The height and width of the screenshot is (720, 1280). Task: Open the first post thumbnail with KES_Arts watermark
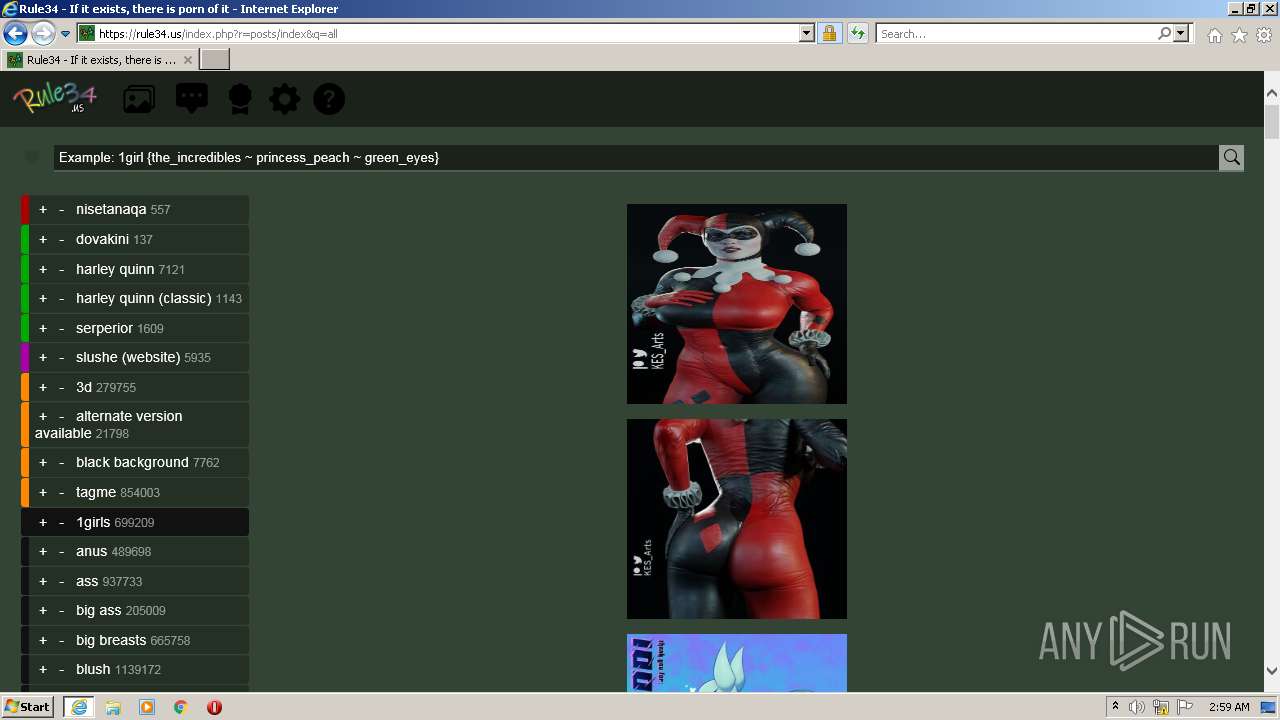tap(737, 304)
